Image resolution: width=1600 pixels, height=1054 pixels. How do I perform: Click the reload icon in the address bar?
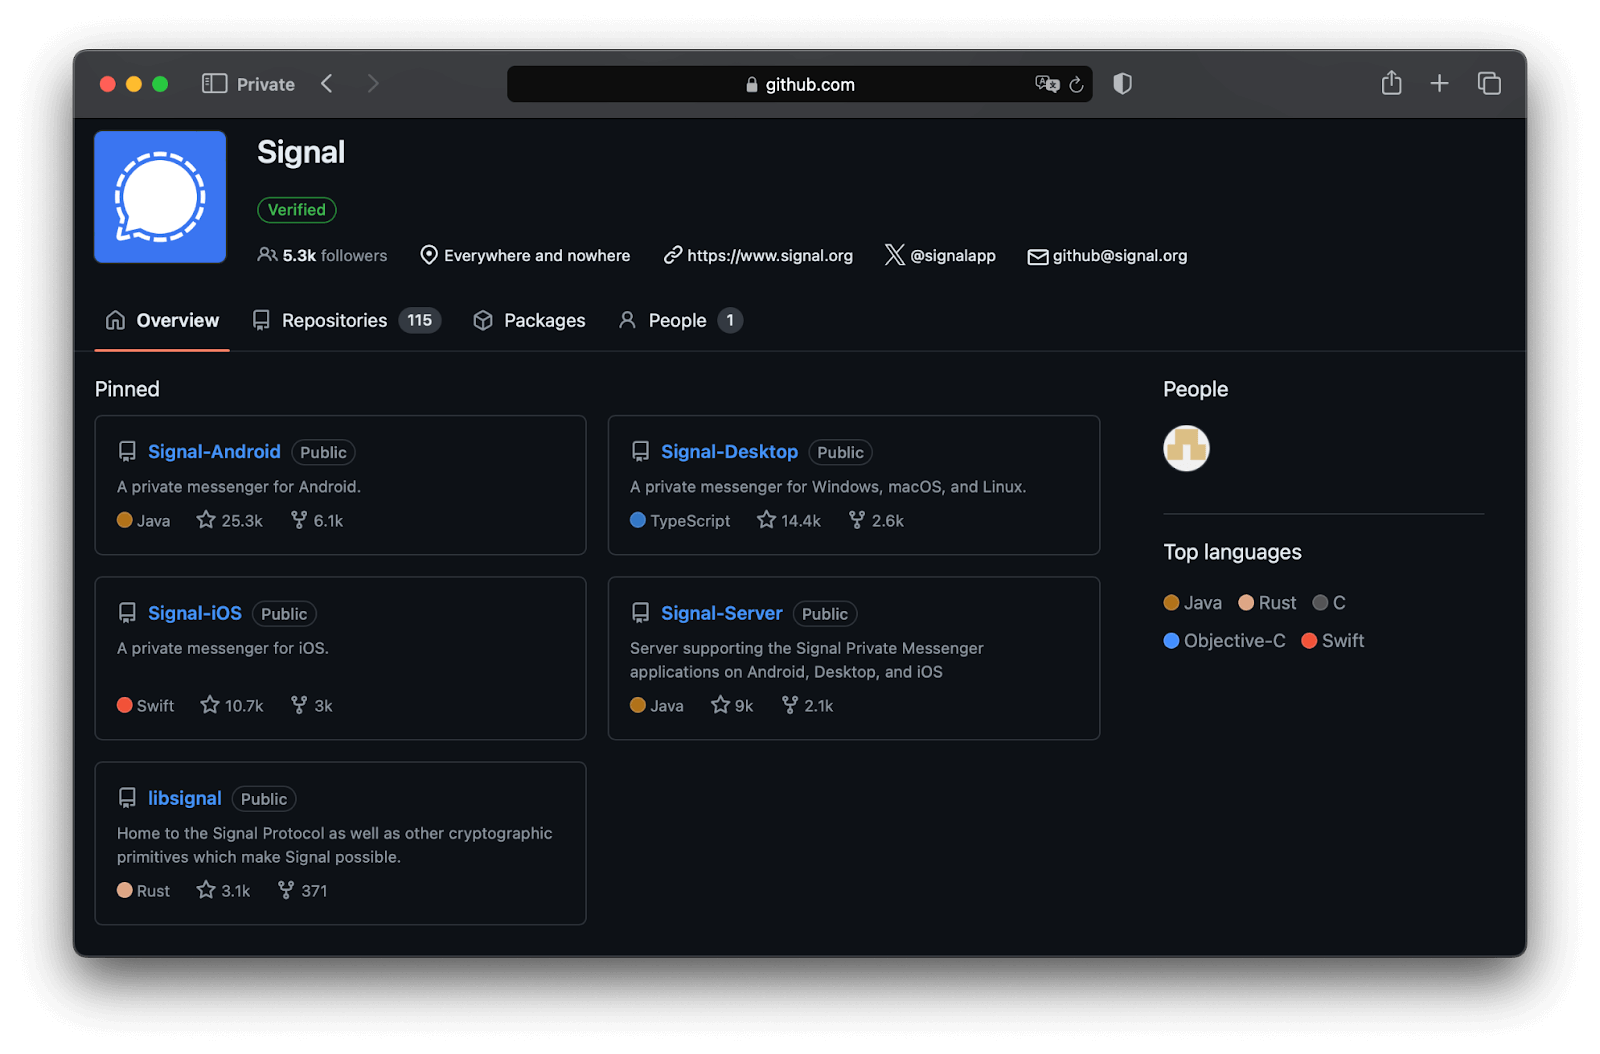click(1076, 84)
